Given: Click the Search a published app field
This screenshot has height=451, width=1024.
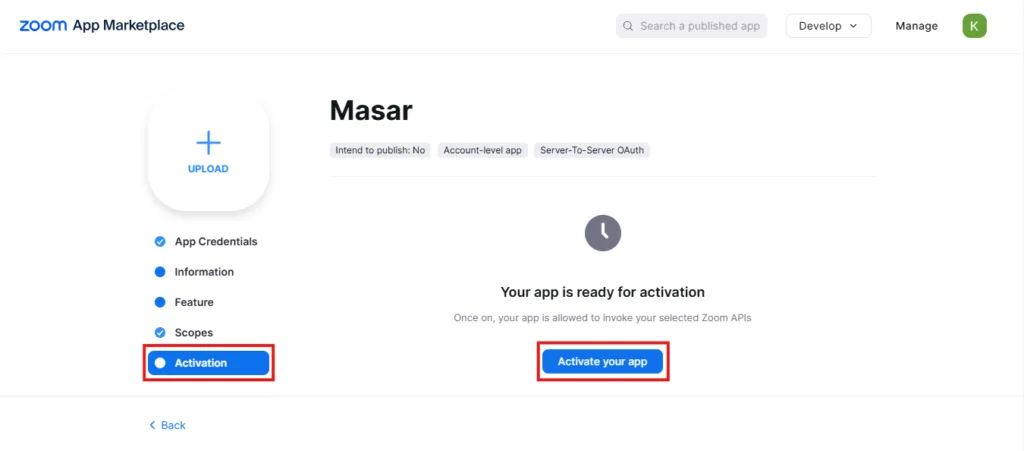Looking at the screenshot, I should [692, 26].
